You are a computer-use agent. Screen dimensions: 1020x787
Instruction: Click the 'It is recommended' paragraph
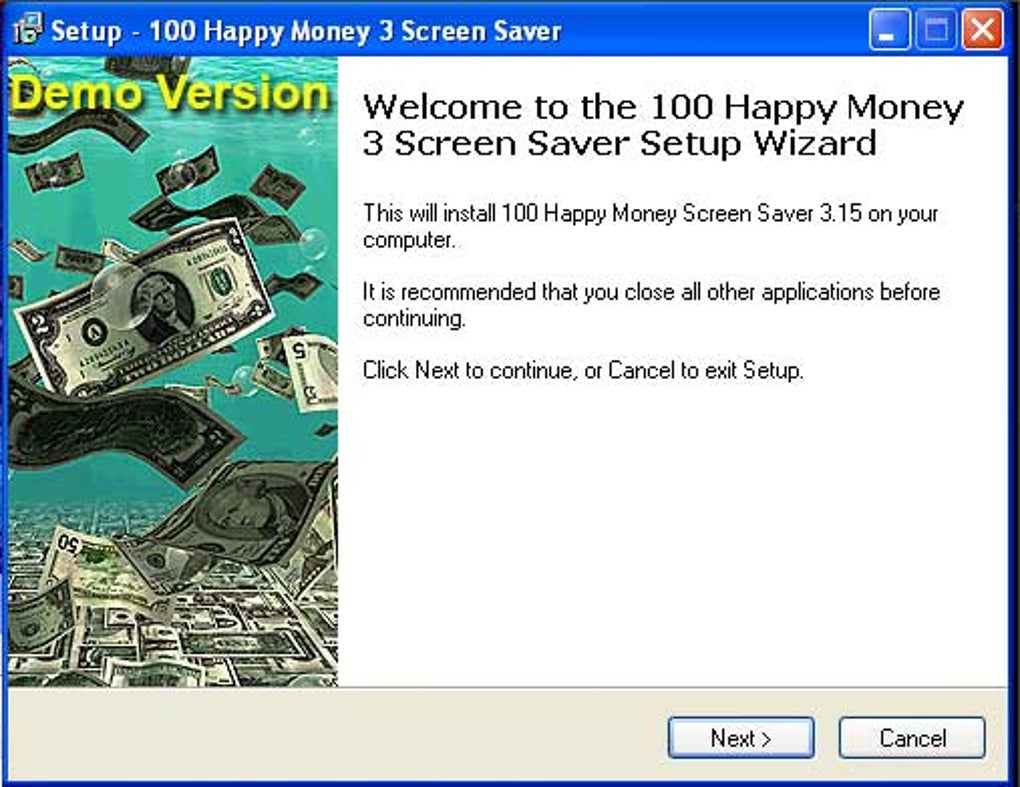(651, 304)
